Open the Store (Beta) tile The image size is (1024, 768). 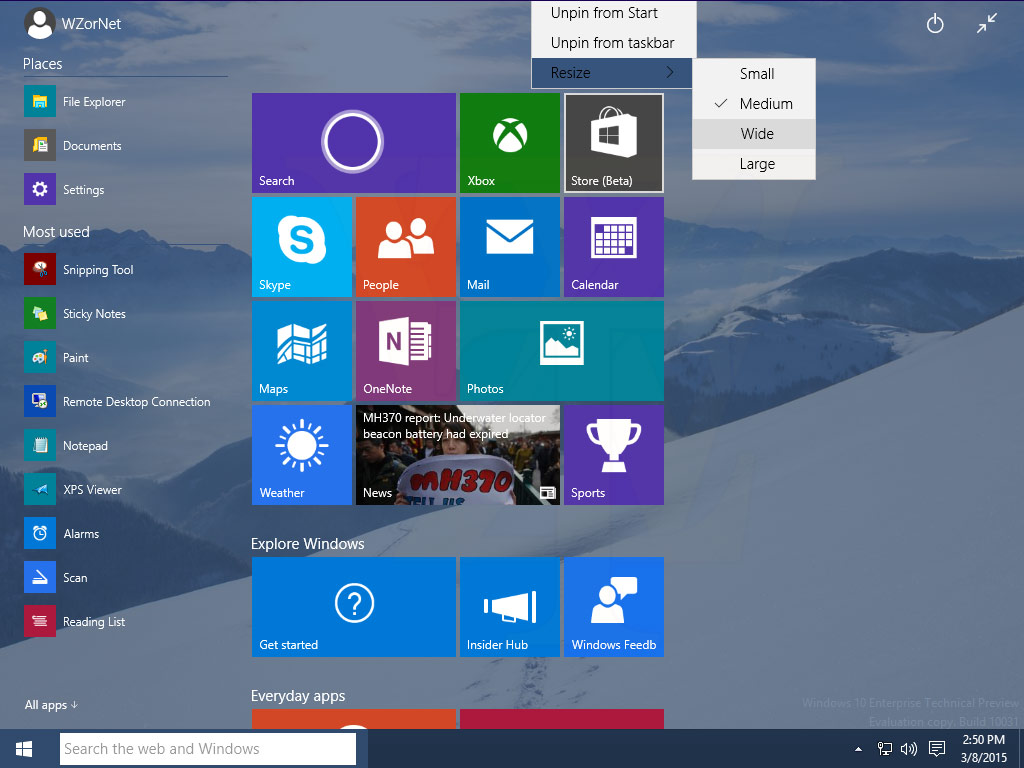[x=614, y=143]
